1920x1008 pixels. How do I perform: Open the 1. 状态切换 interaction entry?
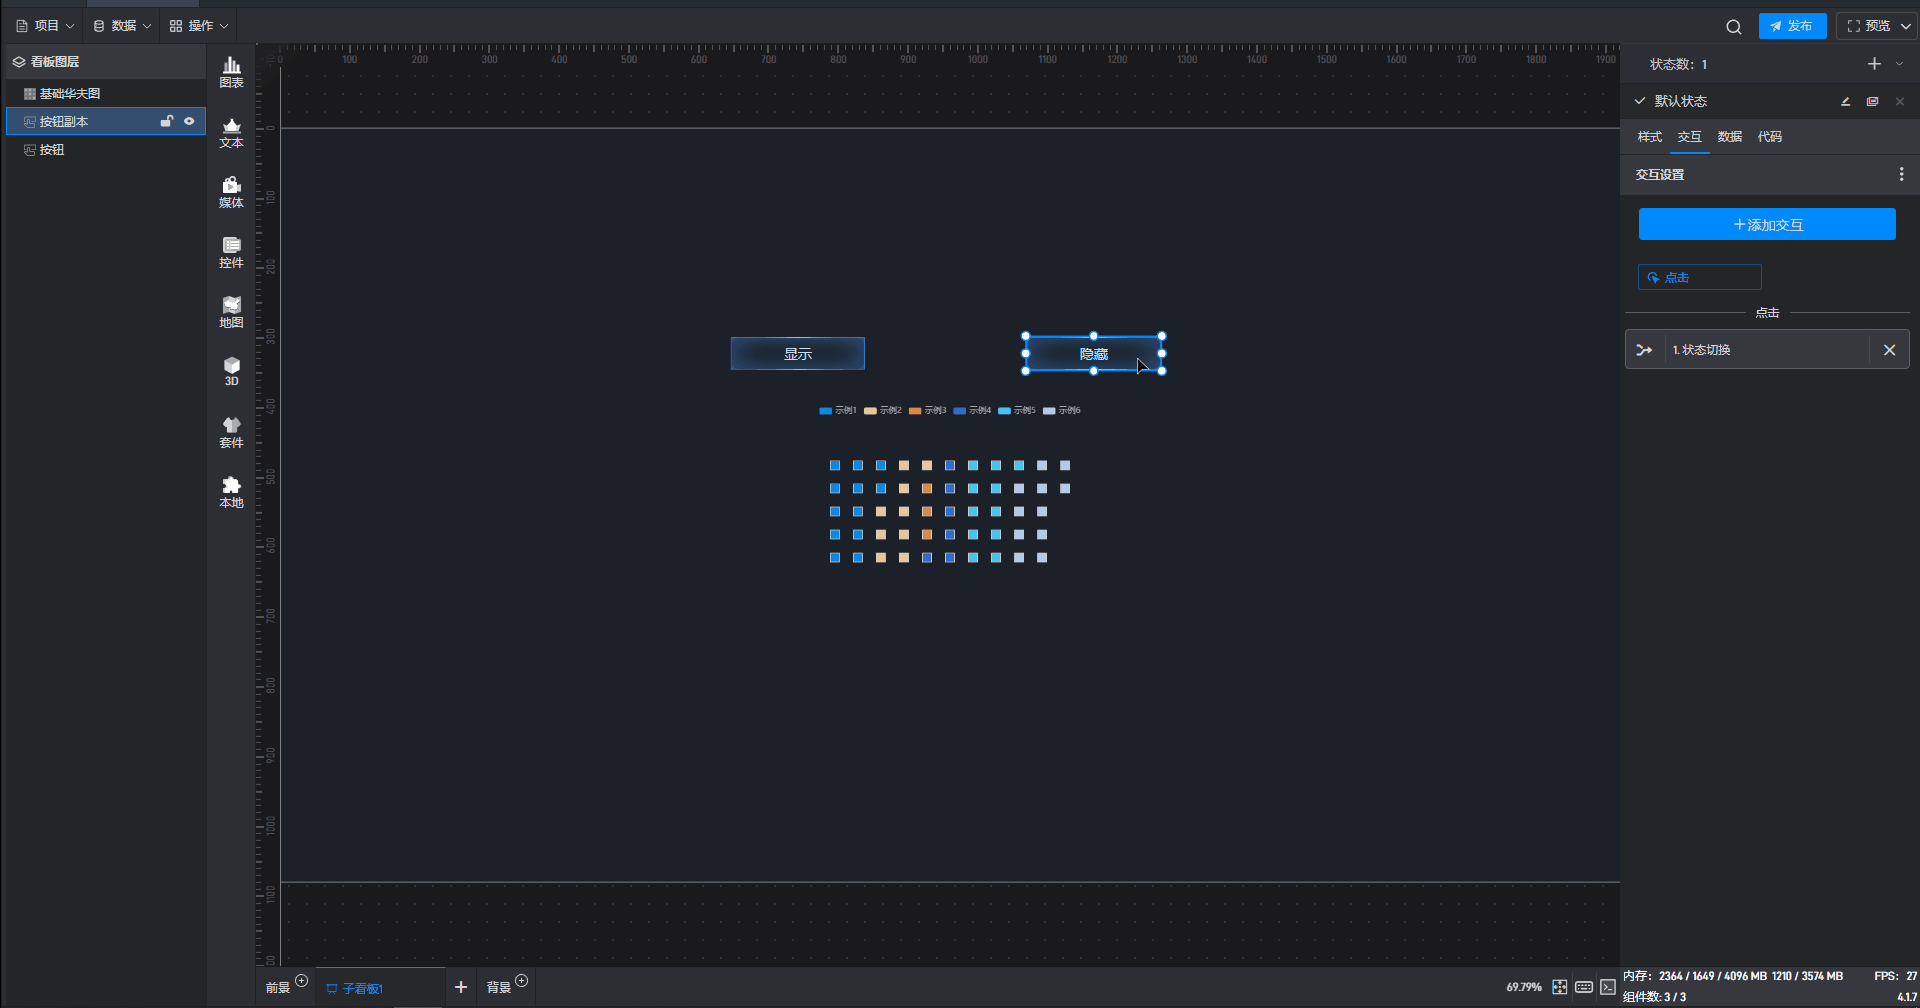[1766, 350]
